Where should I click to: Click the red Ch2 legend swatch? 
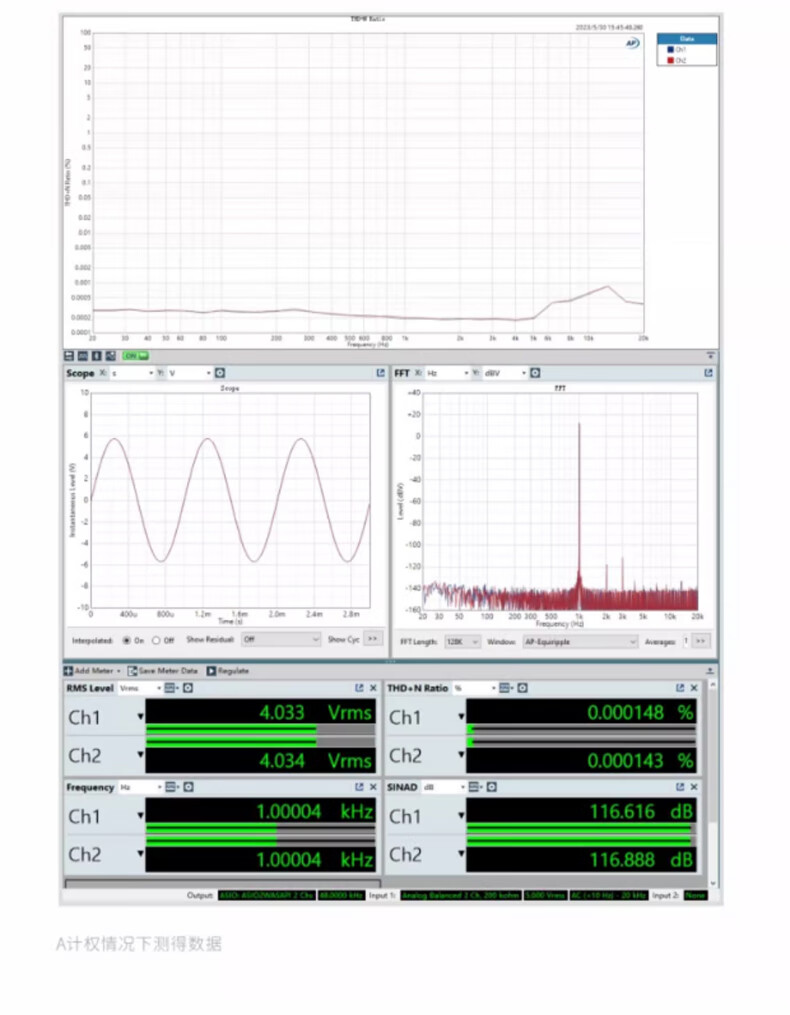click(670, 60)
